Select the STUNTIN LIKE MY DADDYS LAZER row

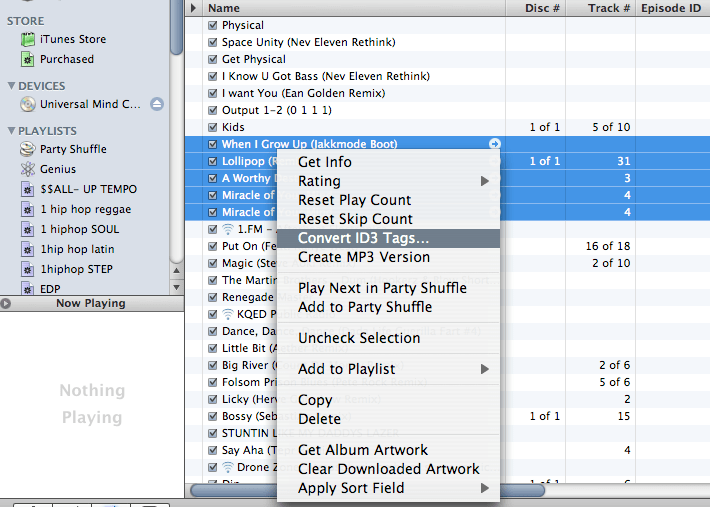447,433
